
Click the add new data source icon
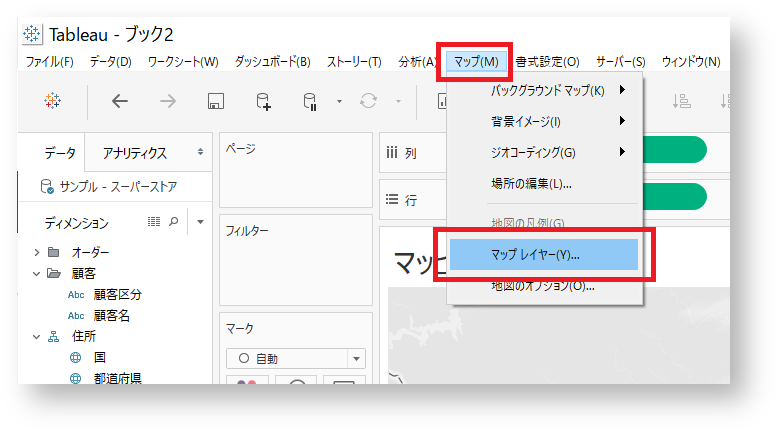click(263, 101)
